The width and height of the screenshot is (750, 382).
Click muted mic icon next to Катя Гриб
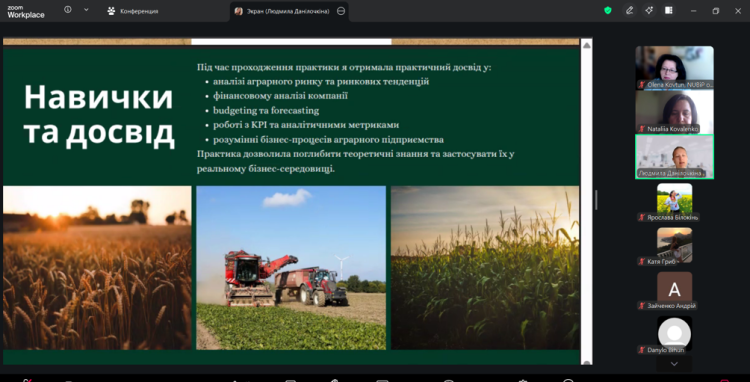pos(642,262)
